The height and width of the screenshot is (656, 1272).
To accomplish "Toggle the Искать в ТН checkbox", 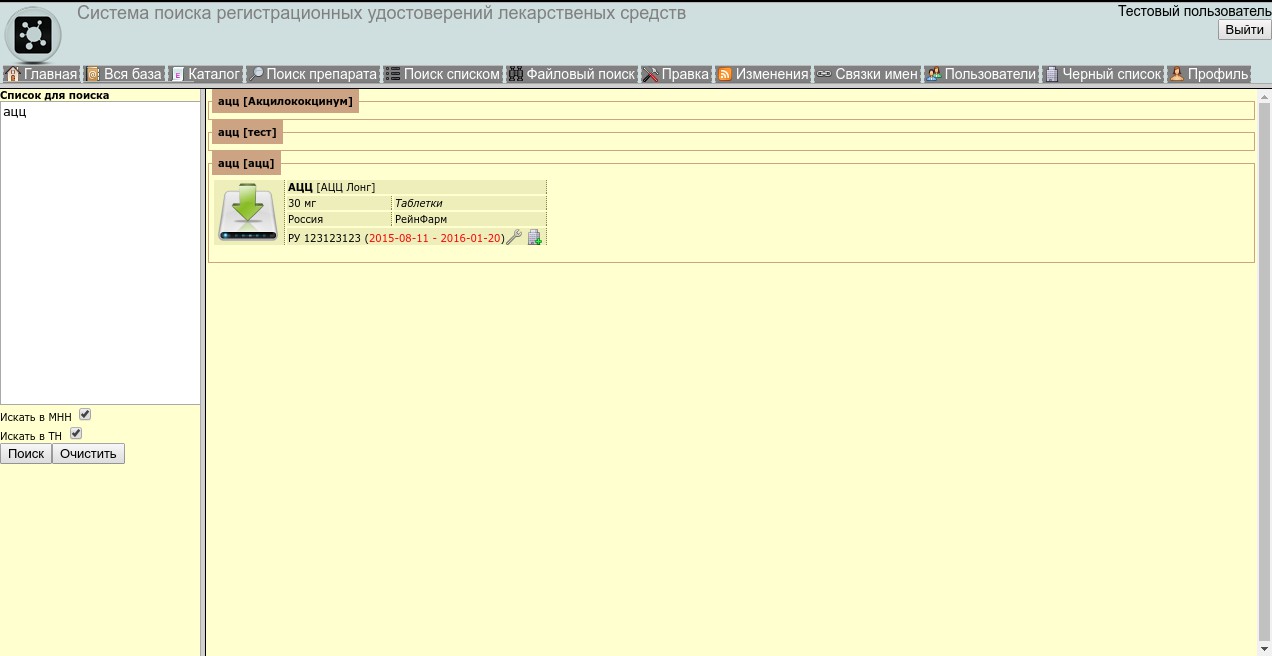I will pos(76,434).
